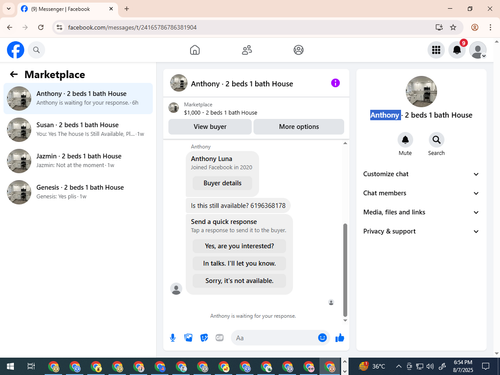This screenshot has width=500, height=375.
Task: Click the View buyer button
Action: [x=210, y=127]
